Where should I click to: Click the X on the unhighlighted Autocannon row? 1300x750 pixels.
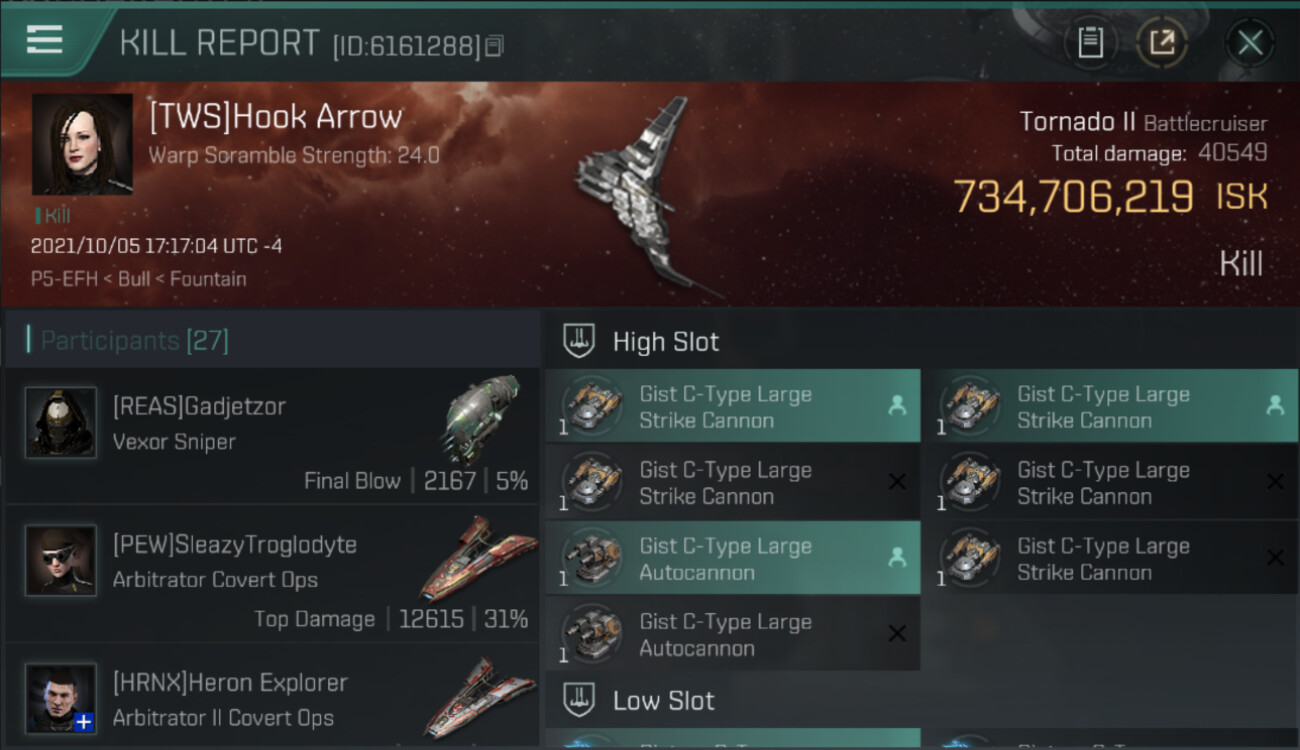tap(897, 634)
